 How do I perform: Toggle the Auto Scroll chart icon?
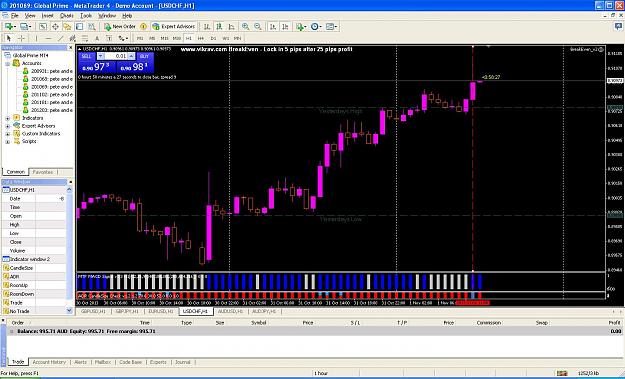point(273,26)
